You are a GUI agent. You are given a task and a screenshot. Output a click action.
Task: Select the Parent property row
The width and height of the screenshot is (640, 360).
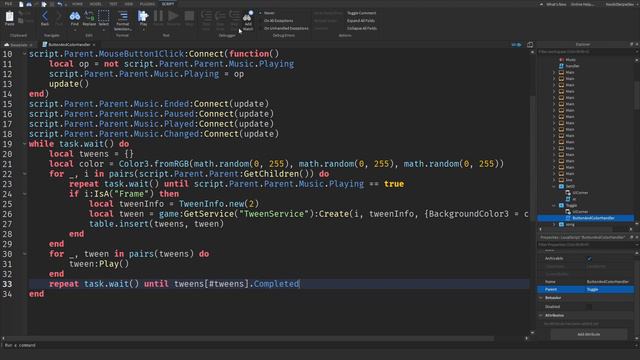585,289
